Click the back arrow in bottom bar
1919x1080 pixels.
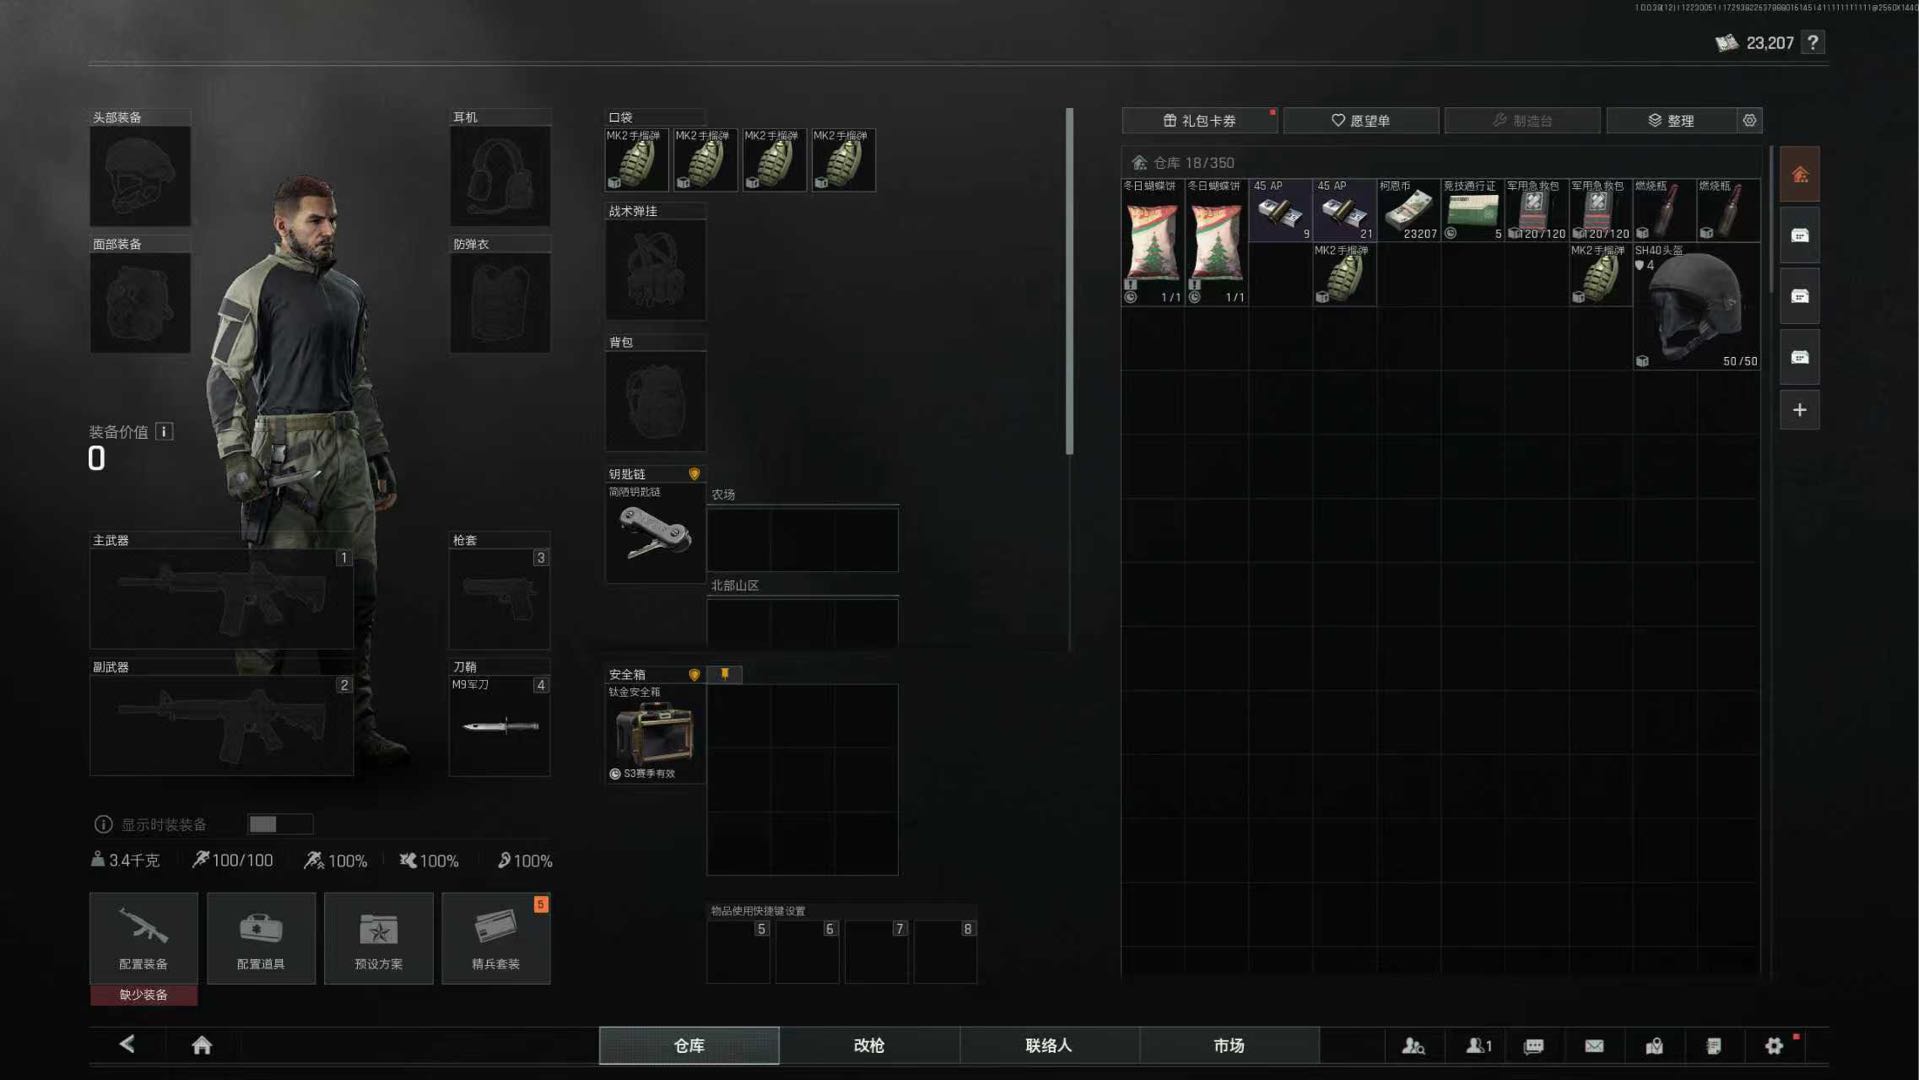tap(127, 1045)
